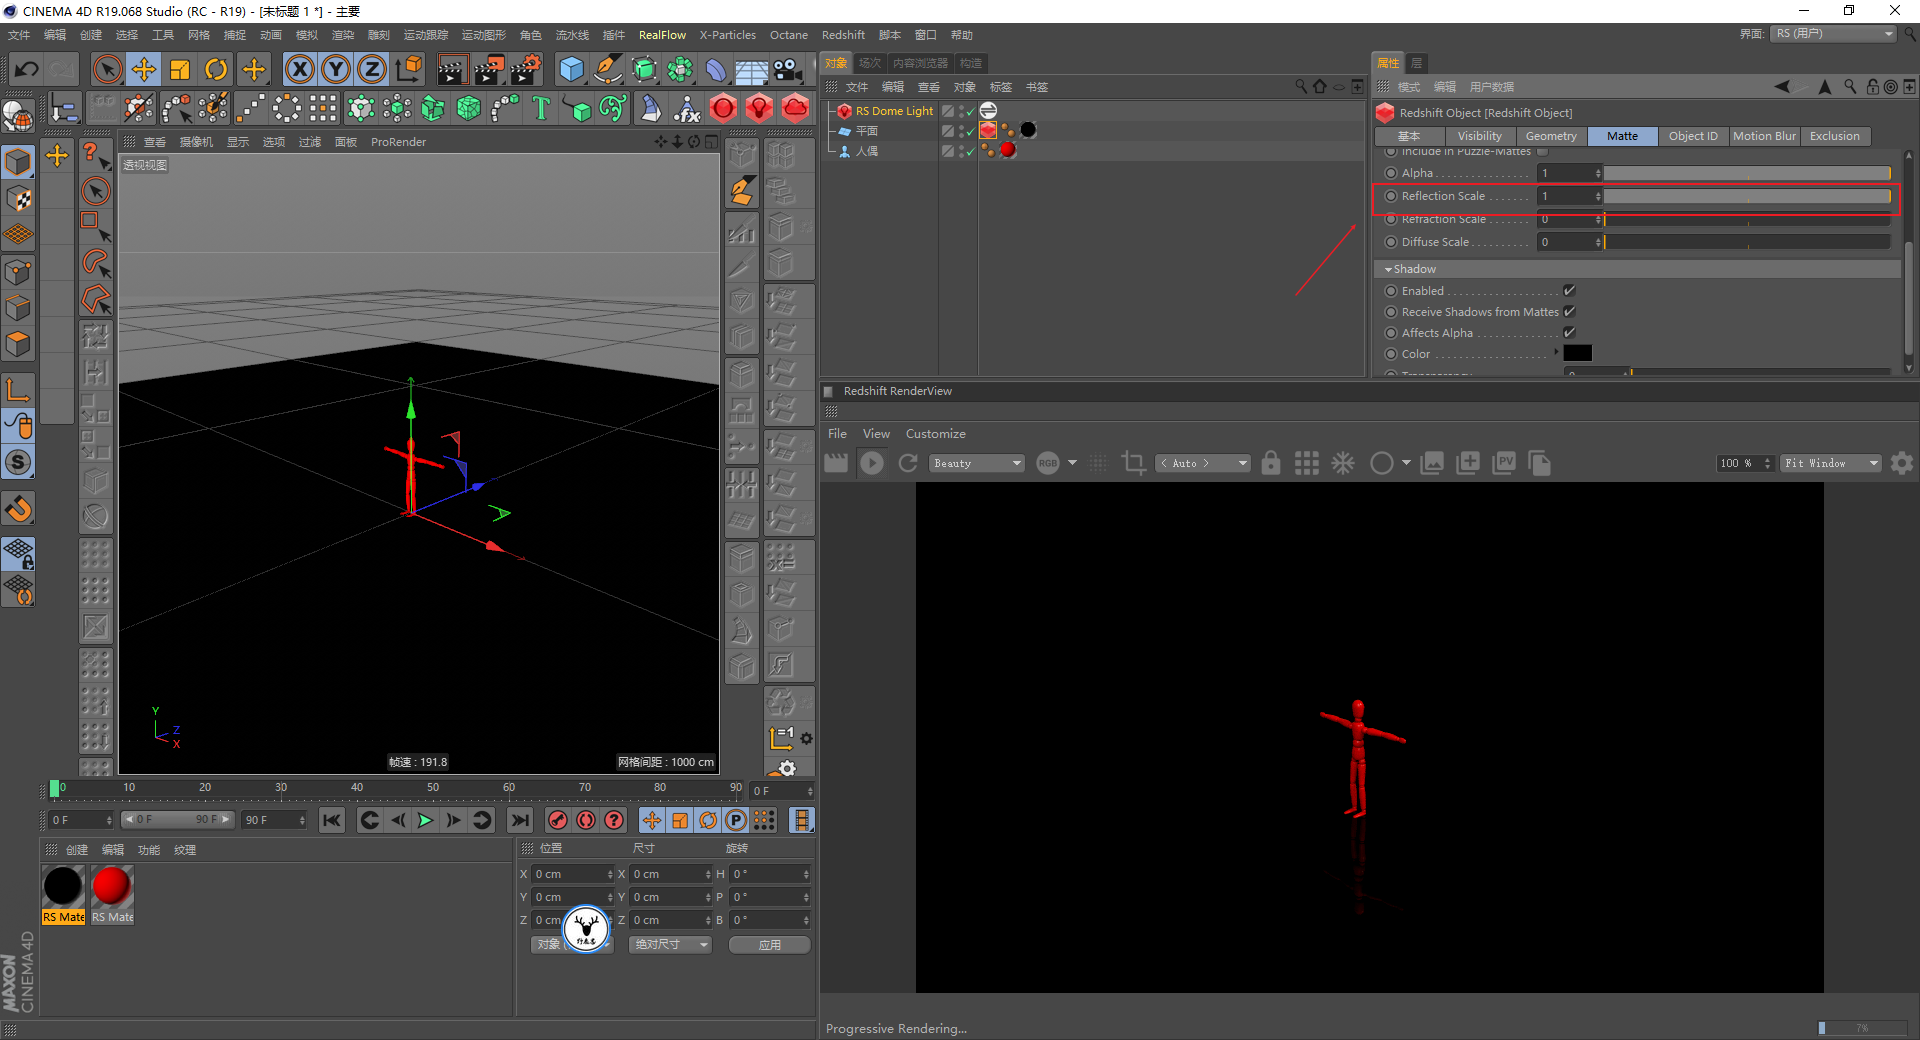Open the Beauty AOV dropdown
1920x1040 pixels.
(x=977, y=463)
